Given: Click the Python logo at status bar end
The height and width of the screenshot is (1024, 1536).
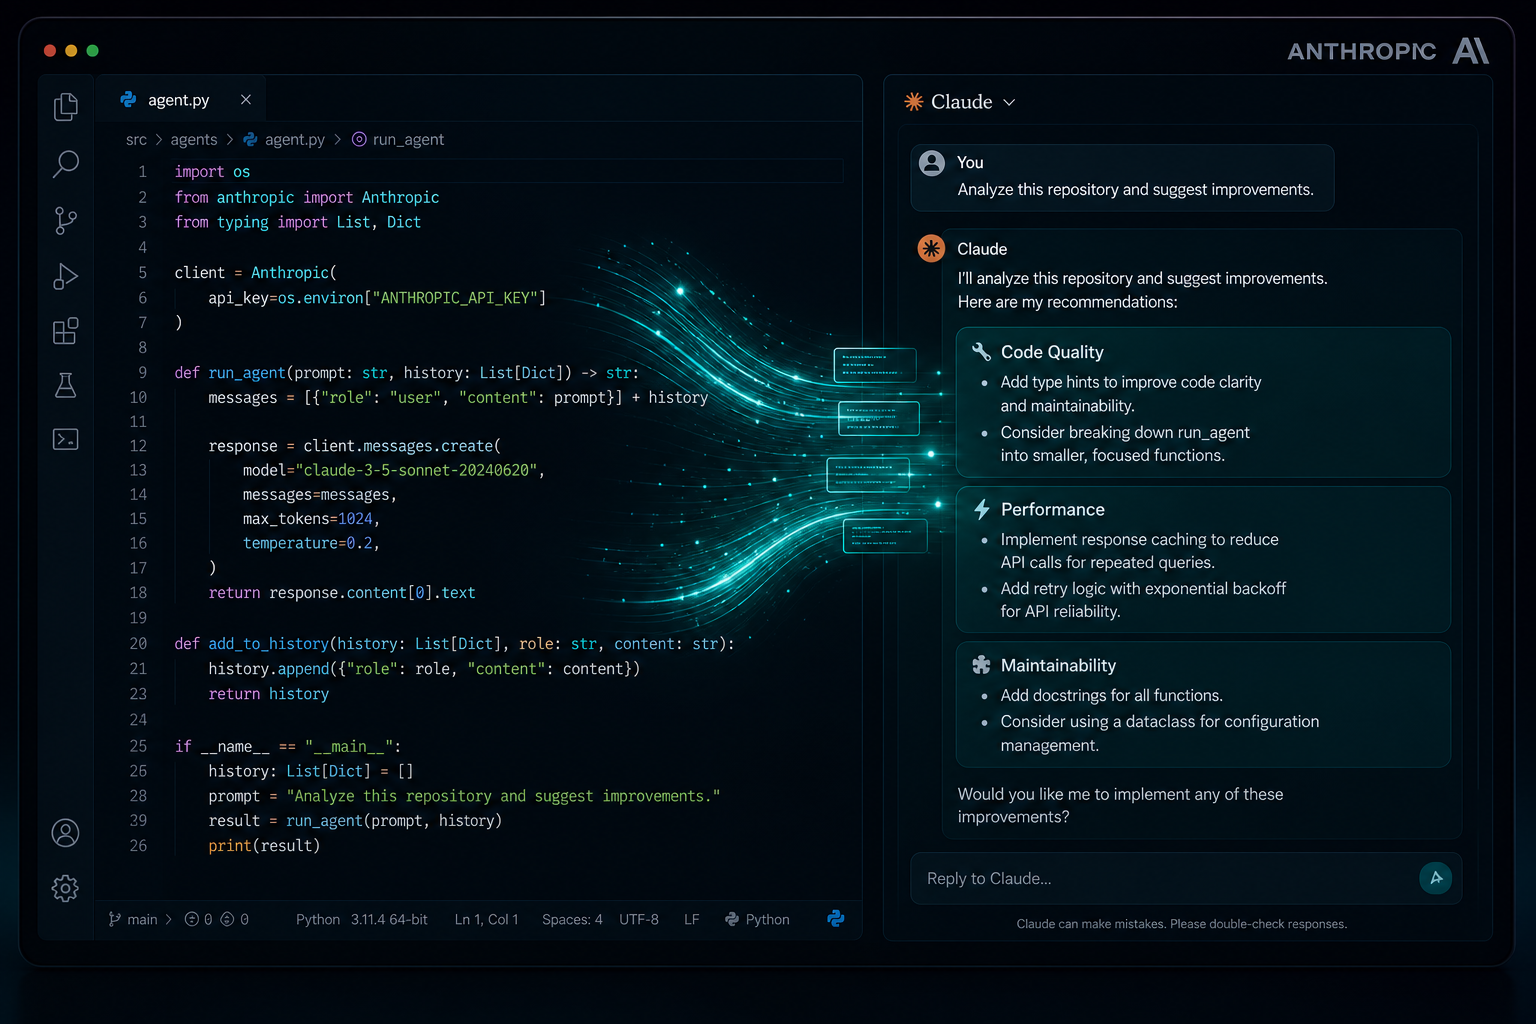Looking at the screenshot, I should click(x=836, y=918).
